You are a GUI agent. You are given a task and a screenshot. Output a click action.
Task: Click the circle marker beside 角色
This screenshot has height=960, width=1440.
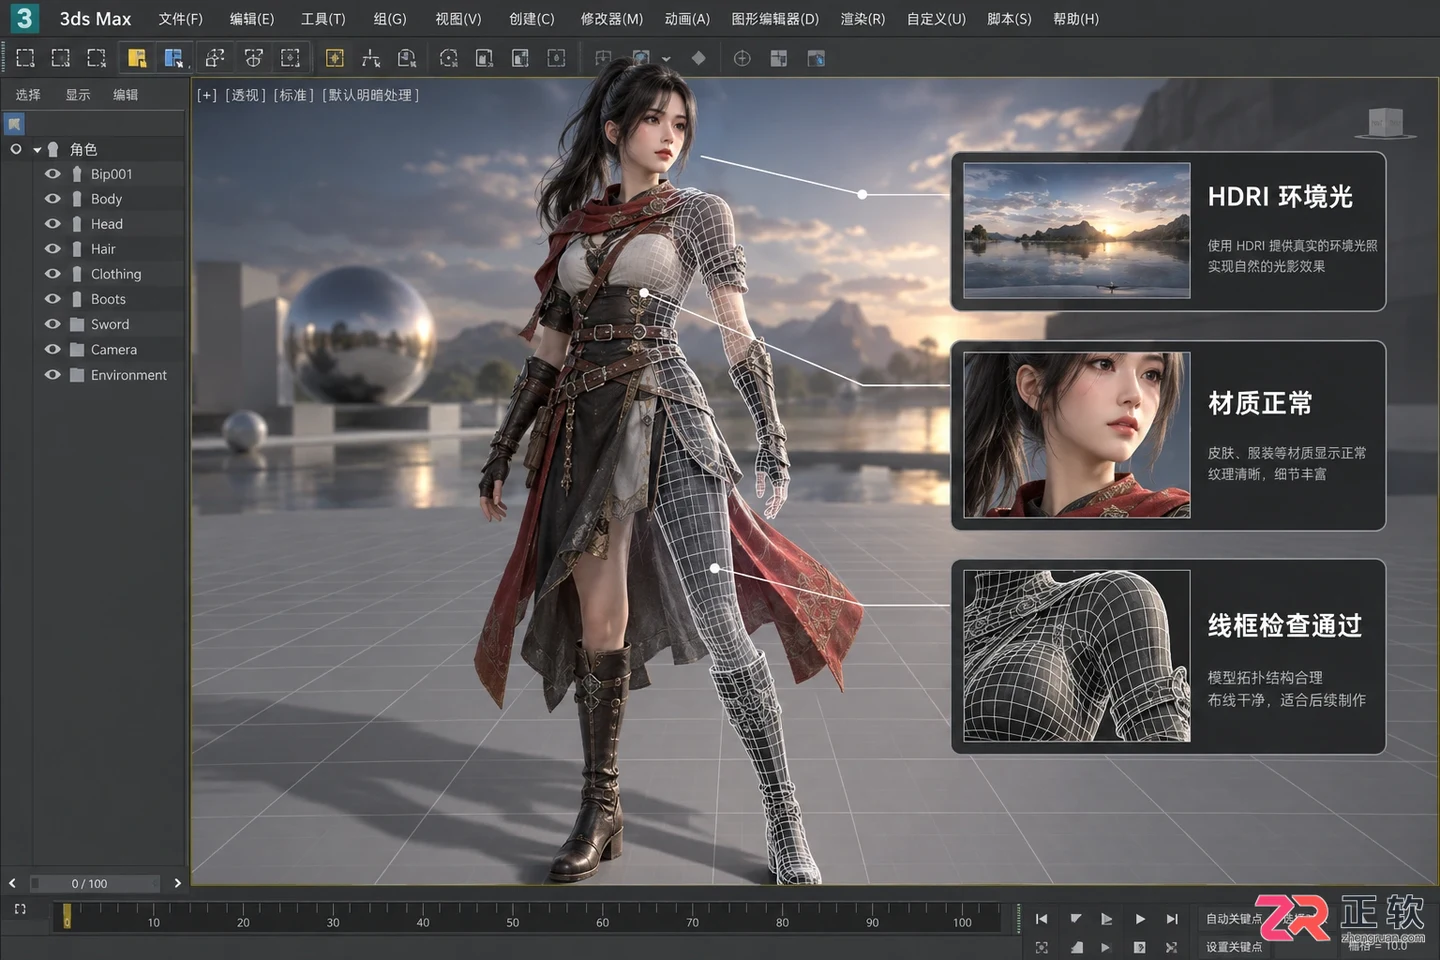pyautogui.click(x=16, y=149)
